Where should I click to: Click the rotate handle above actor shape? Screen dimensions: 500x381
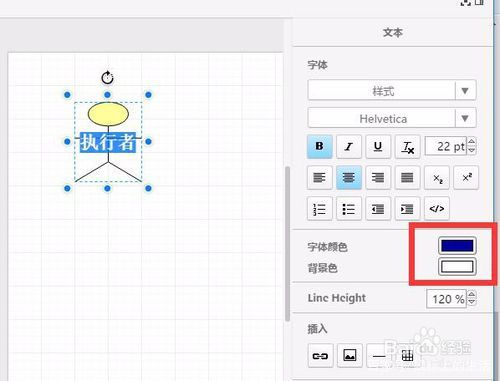107,78
